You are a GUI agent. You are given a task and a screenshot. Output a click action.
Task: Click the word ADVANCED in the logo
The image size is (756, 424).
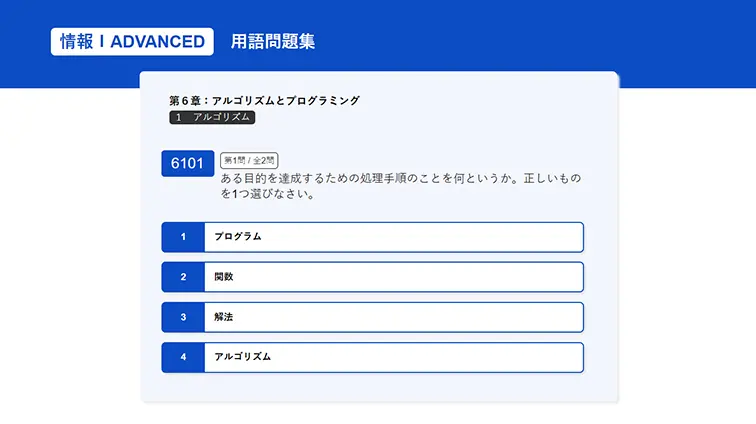(x=157, y=42)
